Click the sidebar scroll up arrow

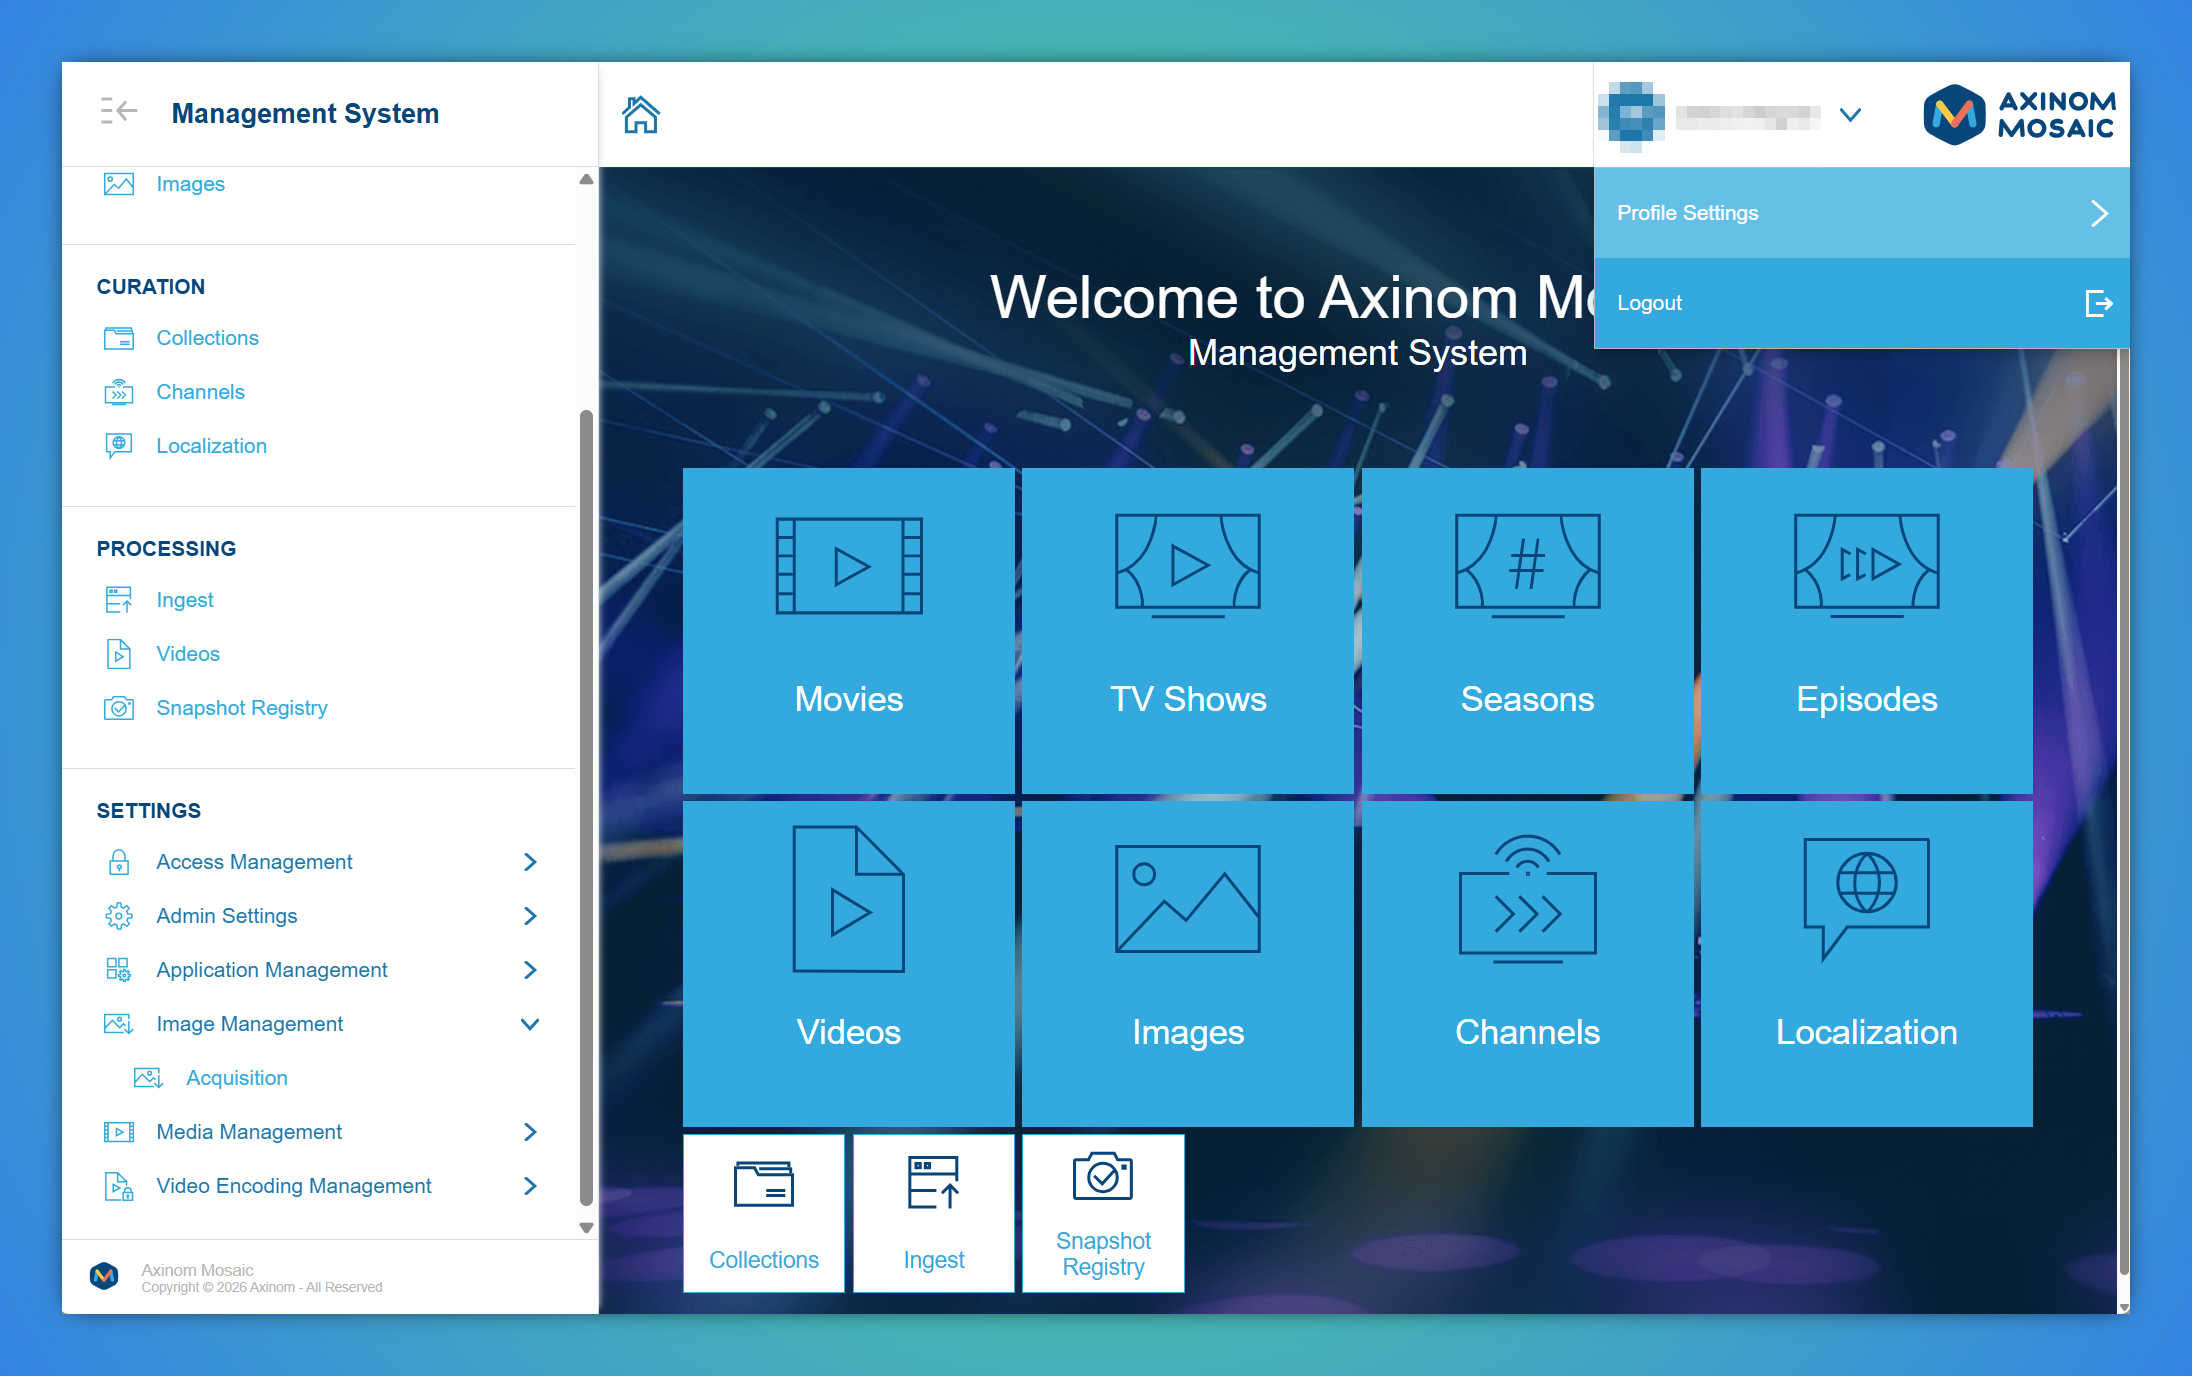(586, 179)
